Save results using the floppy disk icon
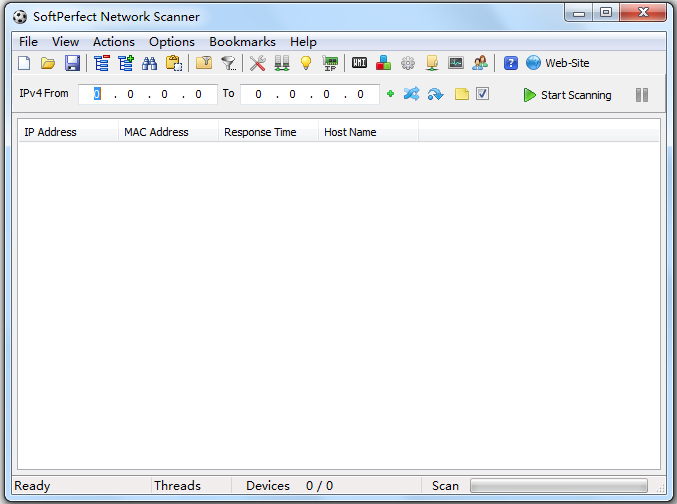The height and width of the screenshot is (504, 677). [x=72, y=63]
